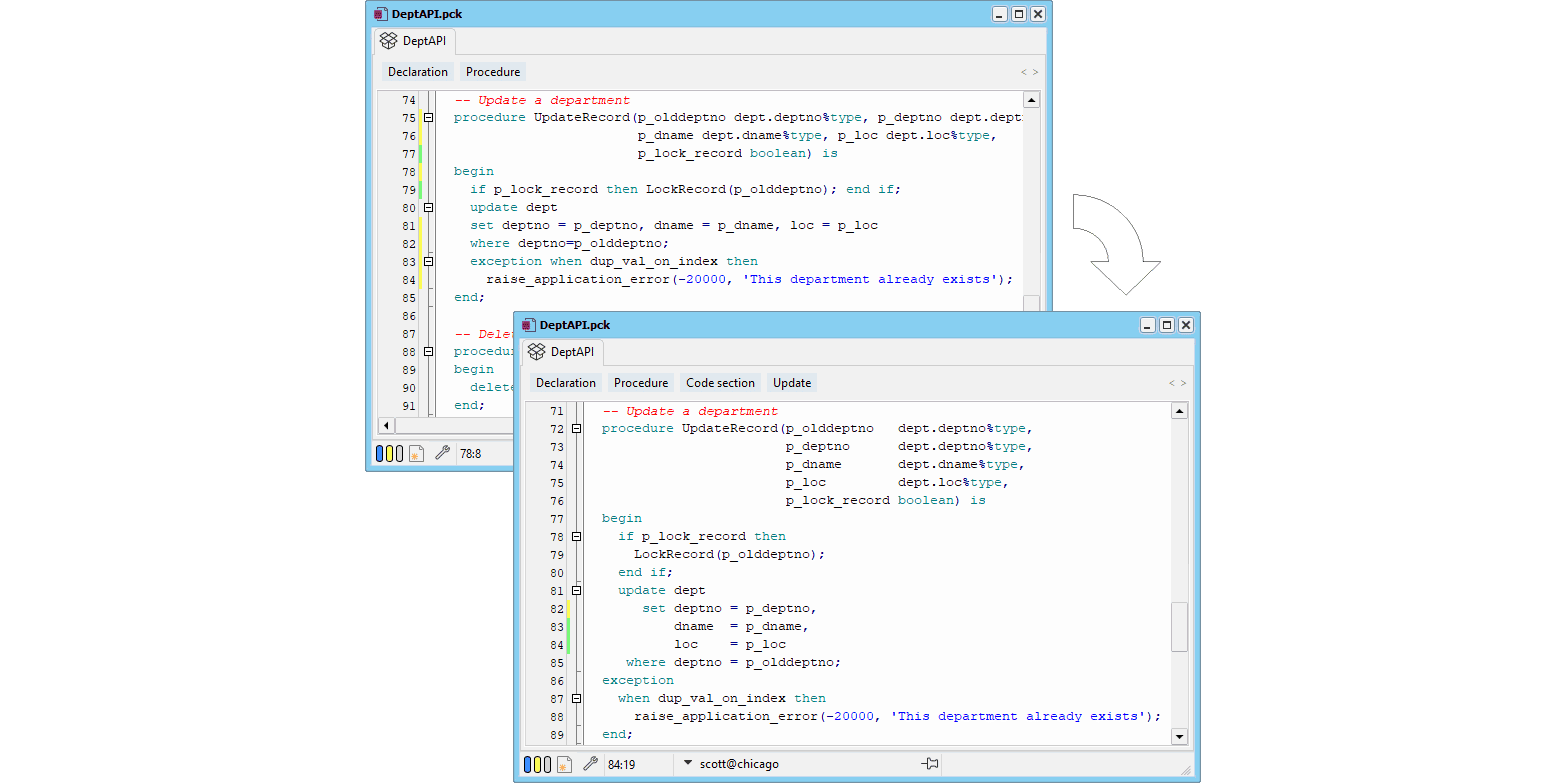1566x783 pixels.
Task: Click the left navigation arrow in back window
Action: point(1023,72)
